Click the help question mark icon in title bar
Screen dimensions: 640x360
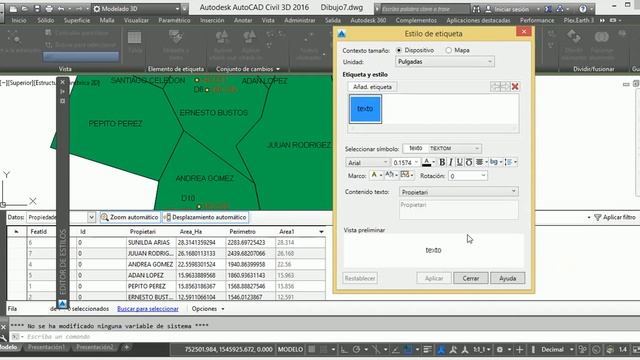pos(583,9)
